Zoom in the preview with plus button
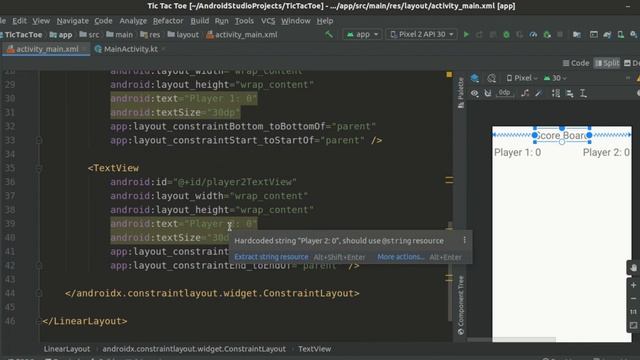640x360 pixels. pyautogui.click(x=633, y=285)
